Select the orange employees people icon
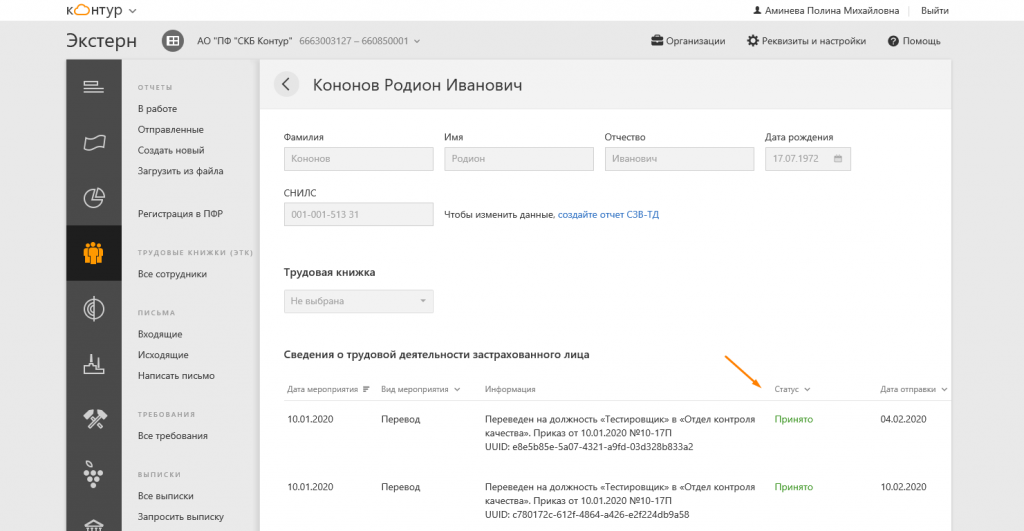The image size is (1024, 531). tap(93, 253)
